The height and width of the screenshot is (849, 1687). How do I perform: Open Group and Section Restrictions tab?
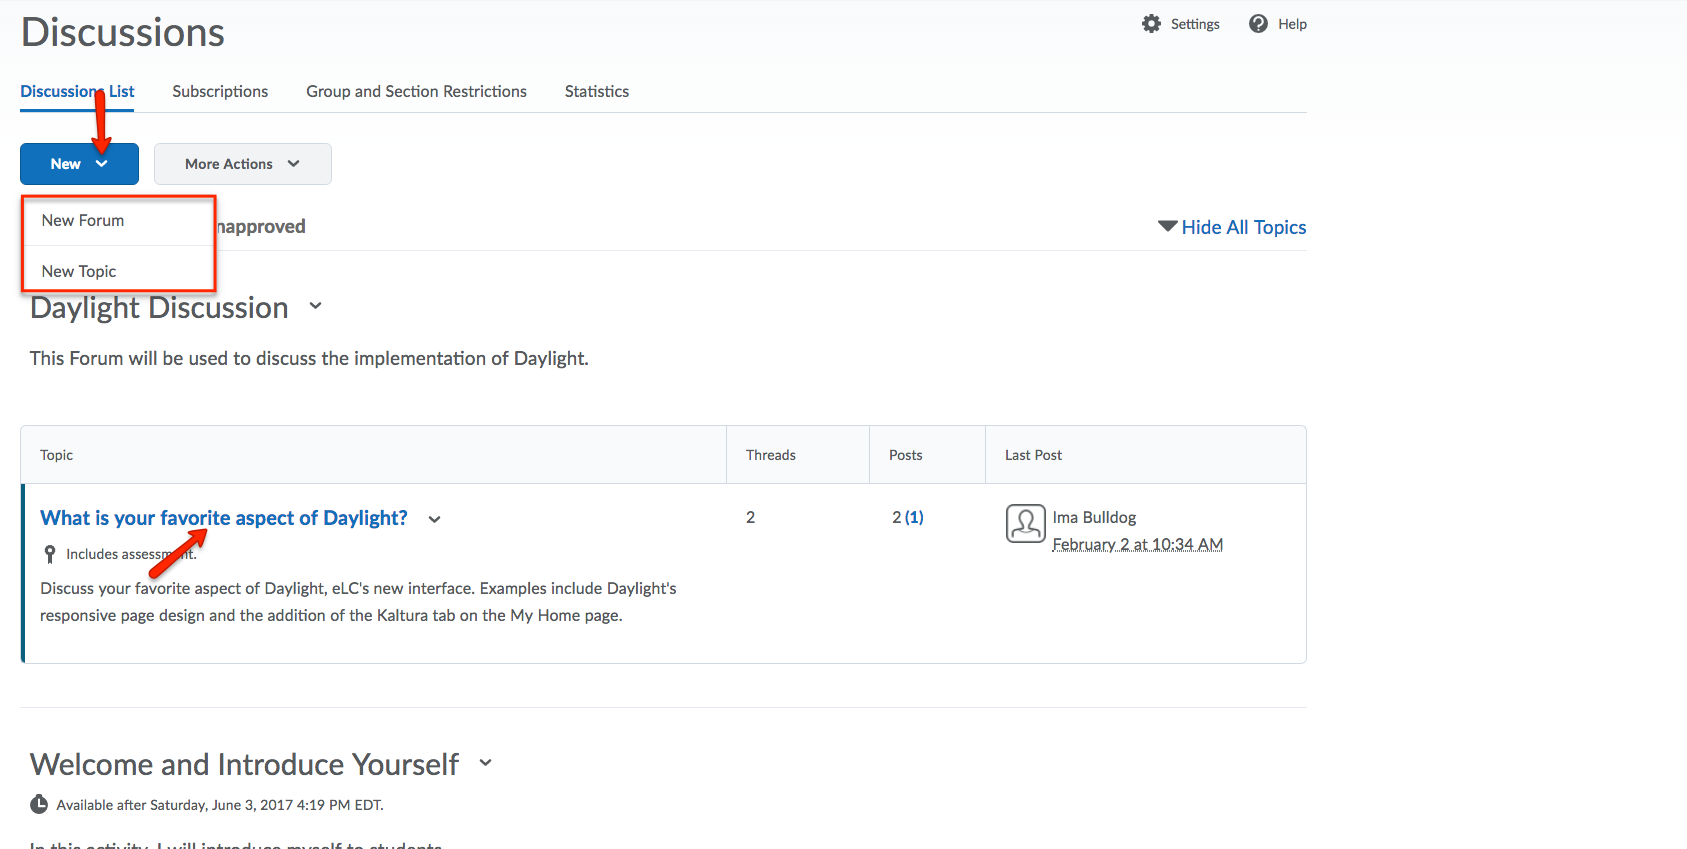coord(416,91)
